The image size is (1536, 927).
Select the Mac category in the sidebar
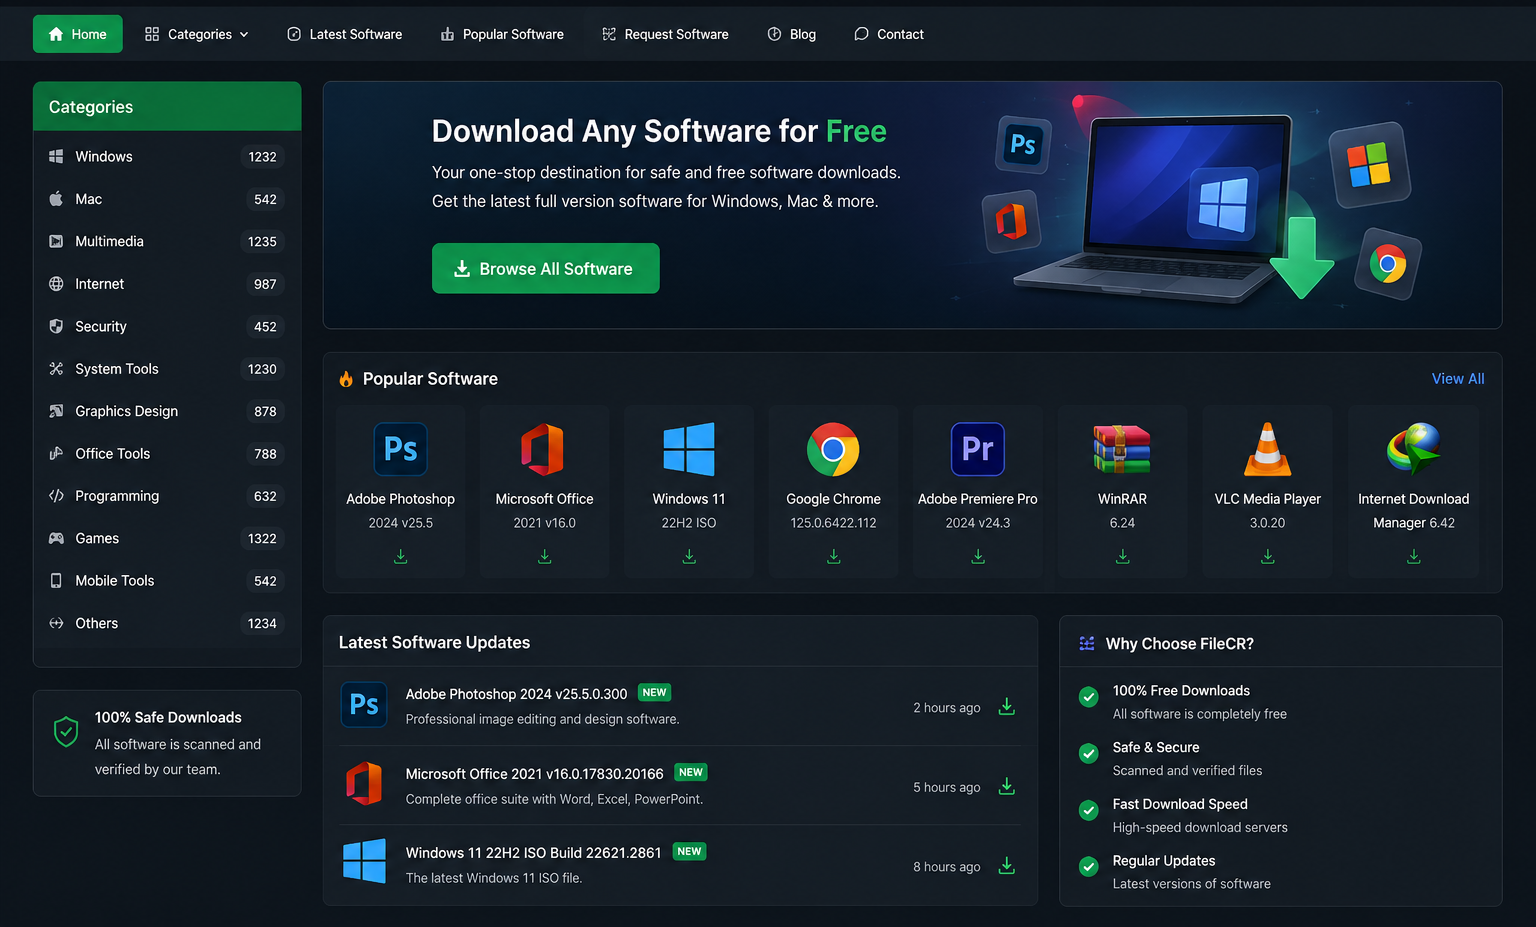[x=167, y=199]
